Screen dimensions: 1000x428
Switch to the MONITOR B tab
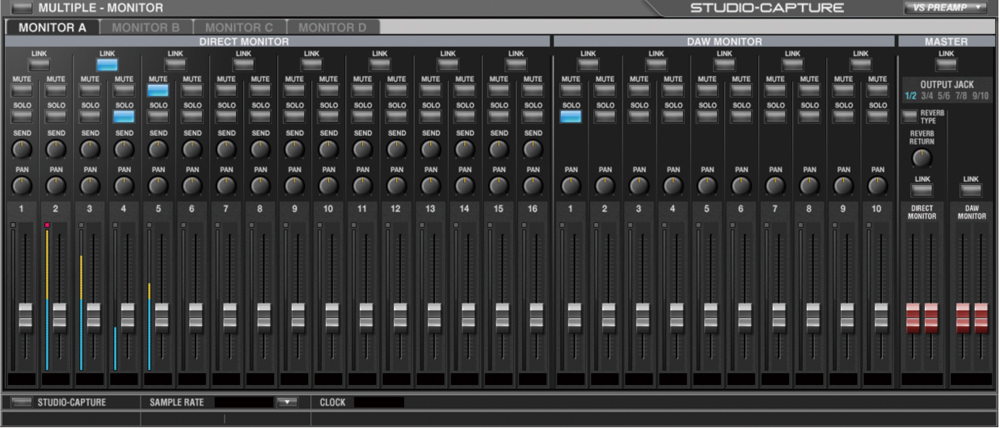145,27
